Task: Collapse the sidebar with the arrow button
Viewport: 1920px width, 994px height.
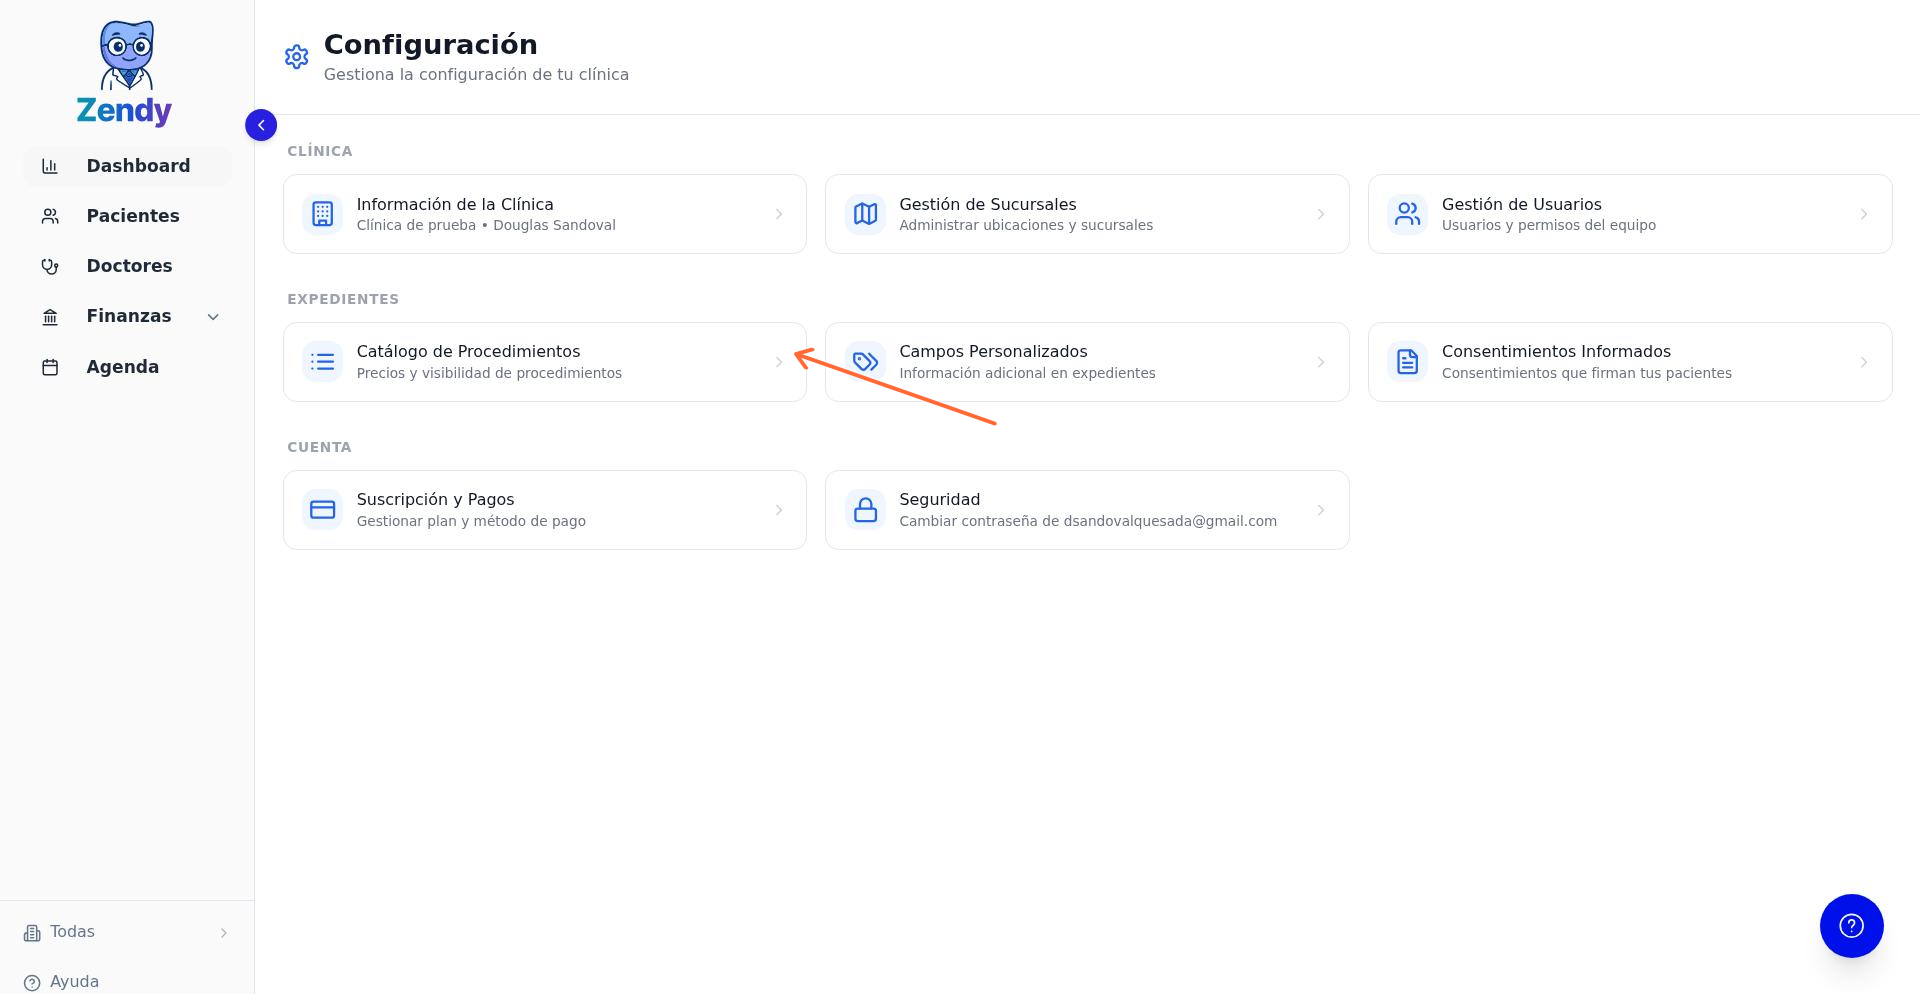Action: (x=261, y=125)
